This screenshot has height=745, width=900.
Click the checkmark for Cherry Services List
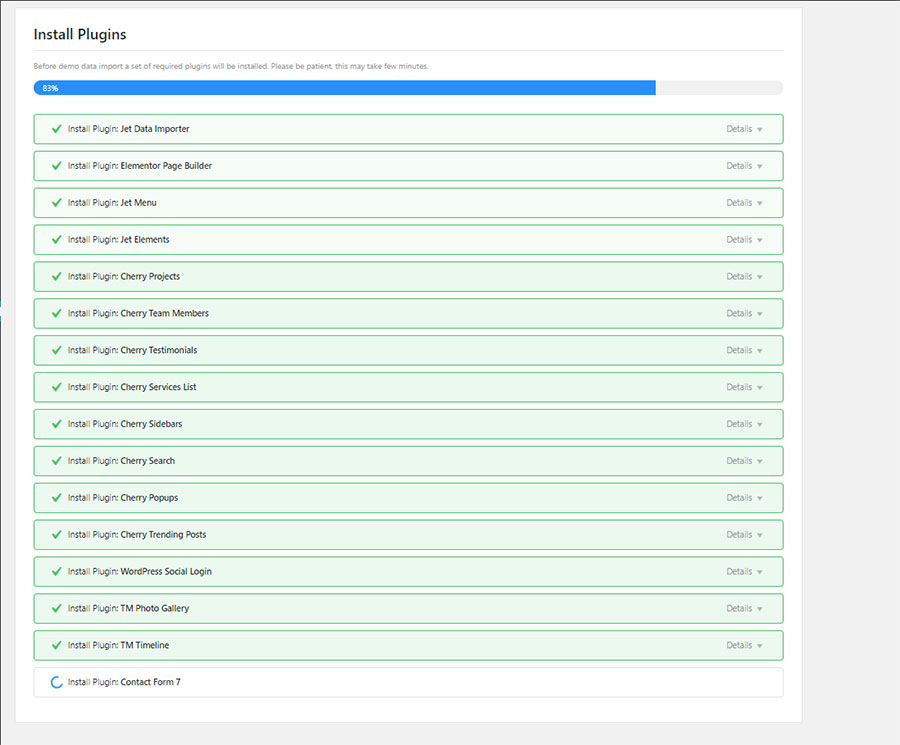[56, 387]
